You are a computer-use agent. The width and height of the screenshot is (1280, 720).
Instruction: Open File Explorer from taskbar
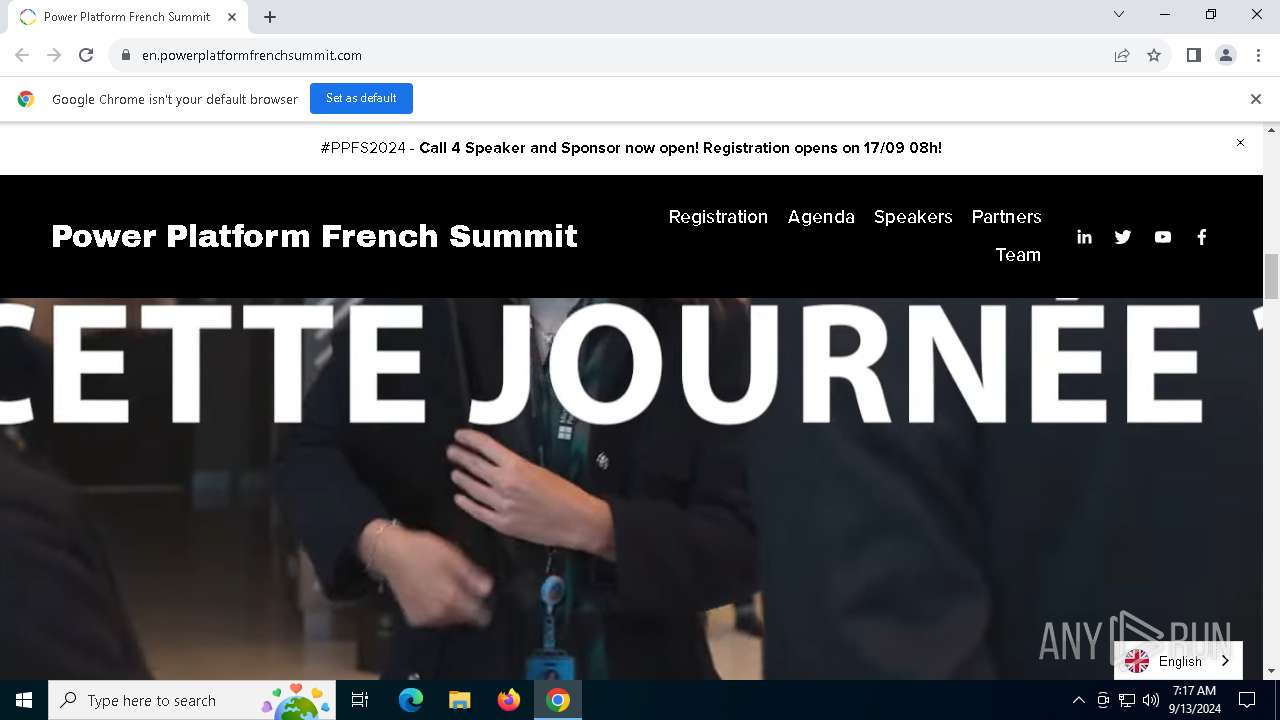coord(459,700)
